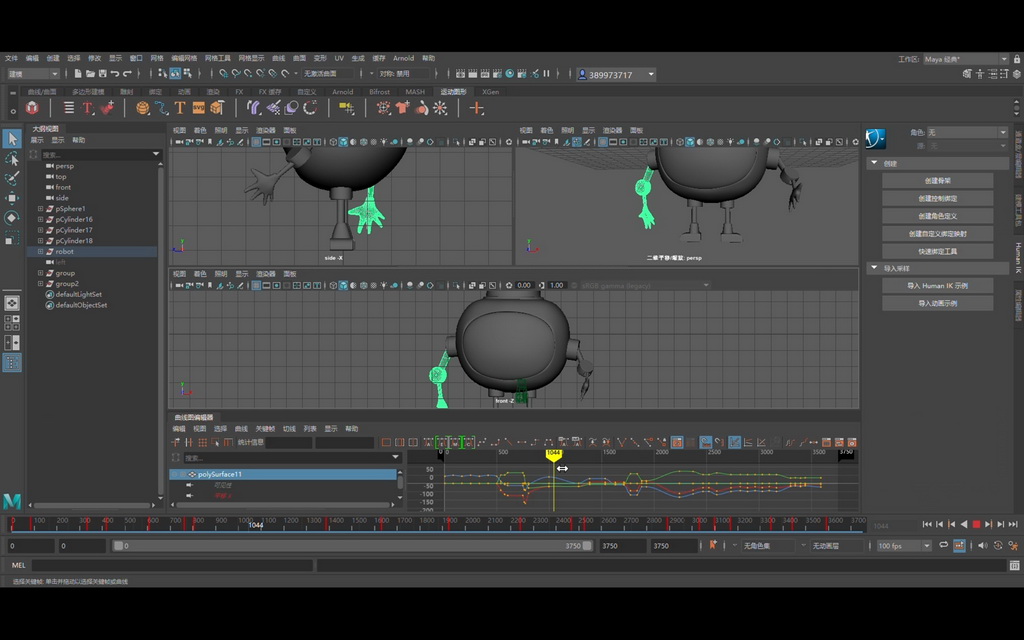
Task: Click the 导入 Human IK 示例 button
Action: (x=937, y=286)
